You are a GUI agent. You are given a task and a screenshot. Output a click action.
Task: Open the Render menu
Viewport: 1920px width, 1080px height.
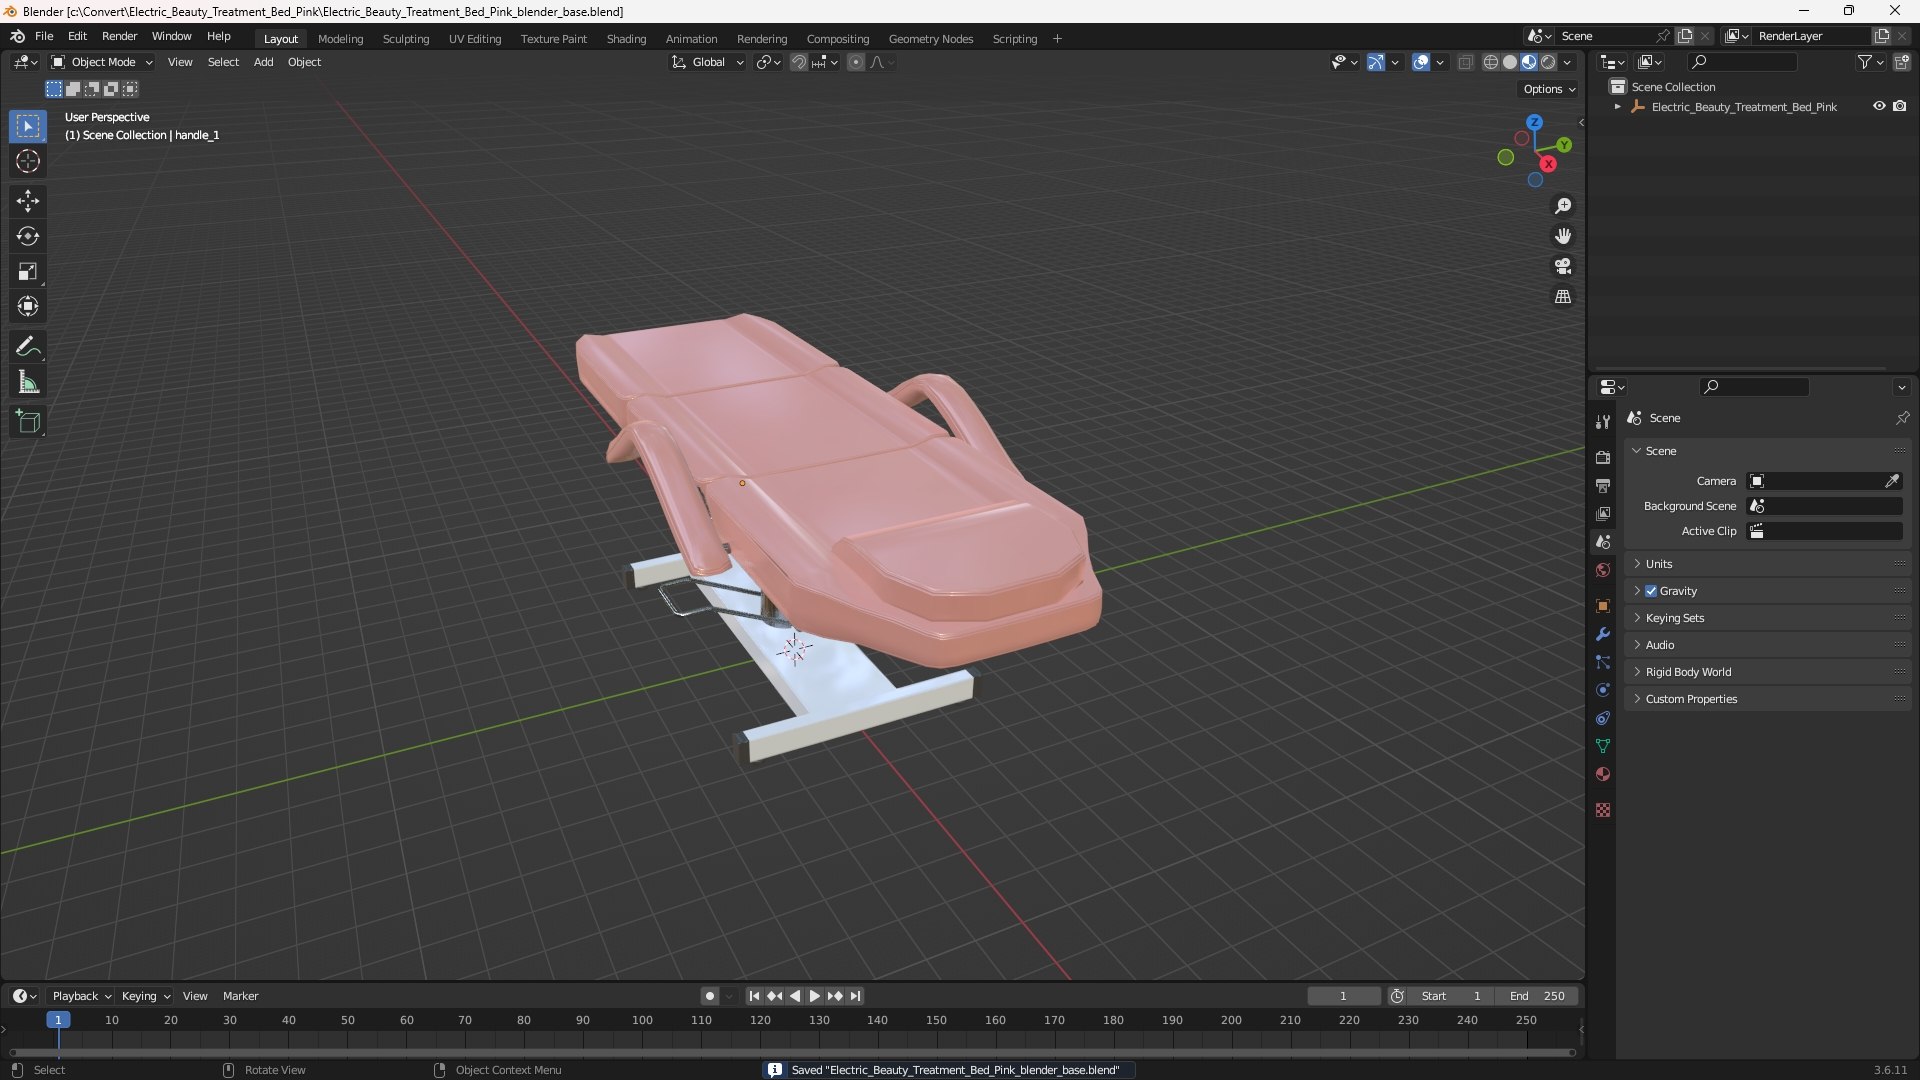click(119, 36)
